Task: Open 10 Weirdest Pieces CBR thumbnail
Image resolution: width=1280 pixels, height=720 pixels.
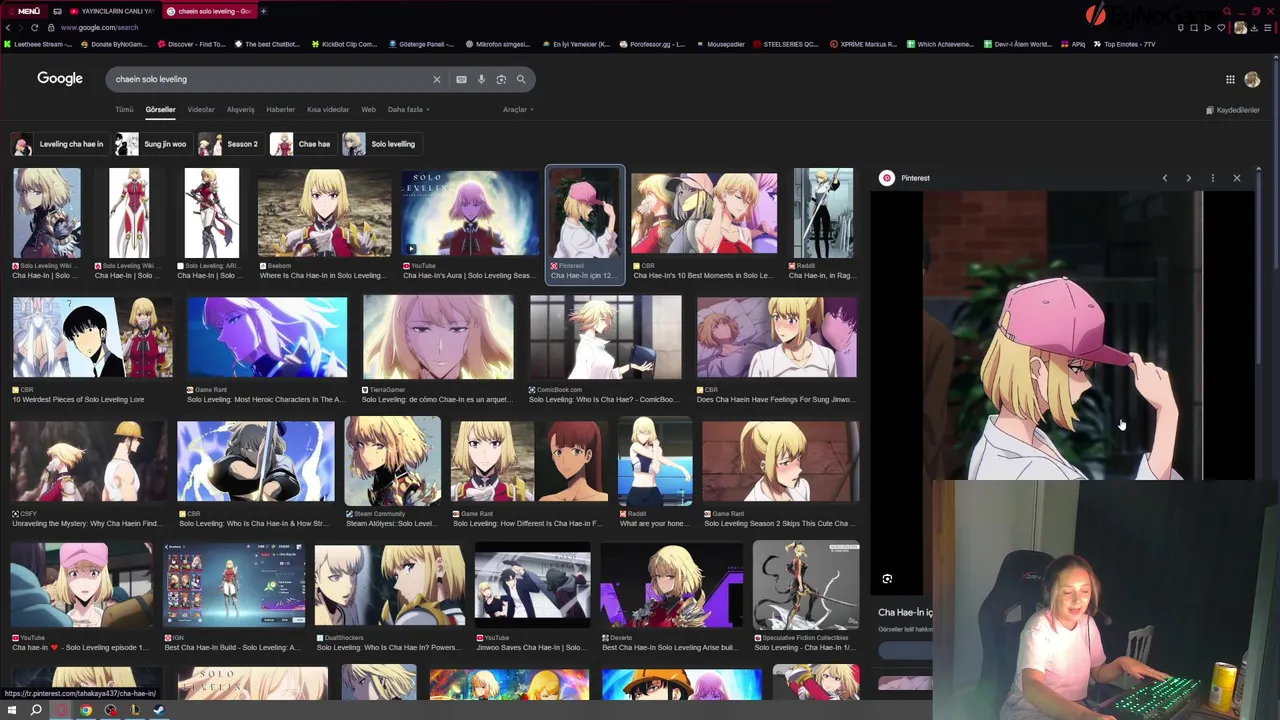Action: coord(92,338)
